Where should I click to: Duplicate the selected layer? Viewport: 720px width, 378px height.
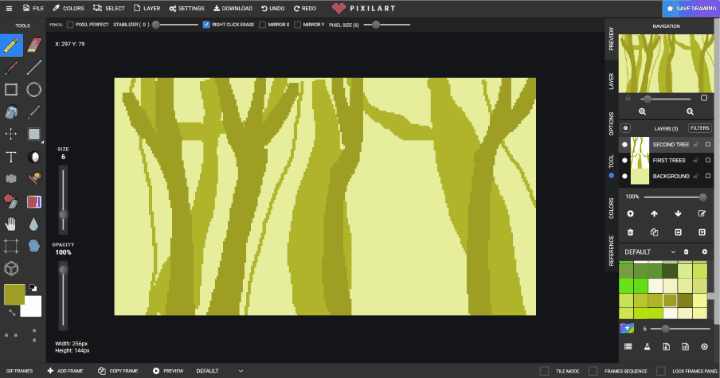click(654, 232)
